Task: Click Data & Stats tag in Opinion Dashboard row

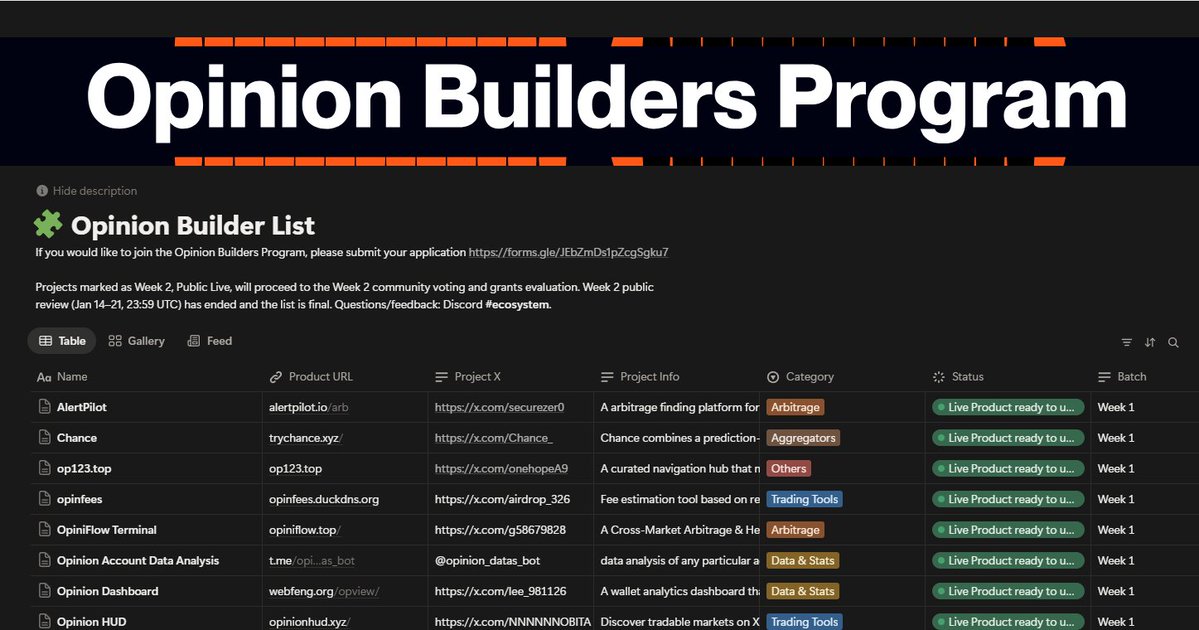Action: click(803, 591)
